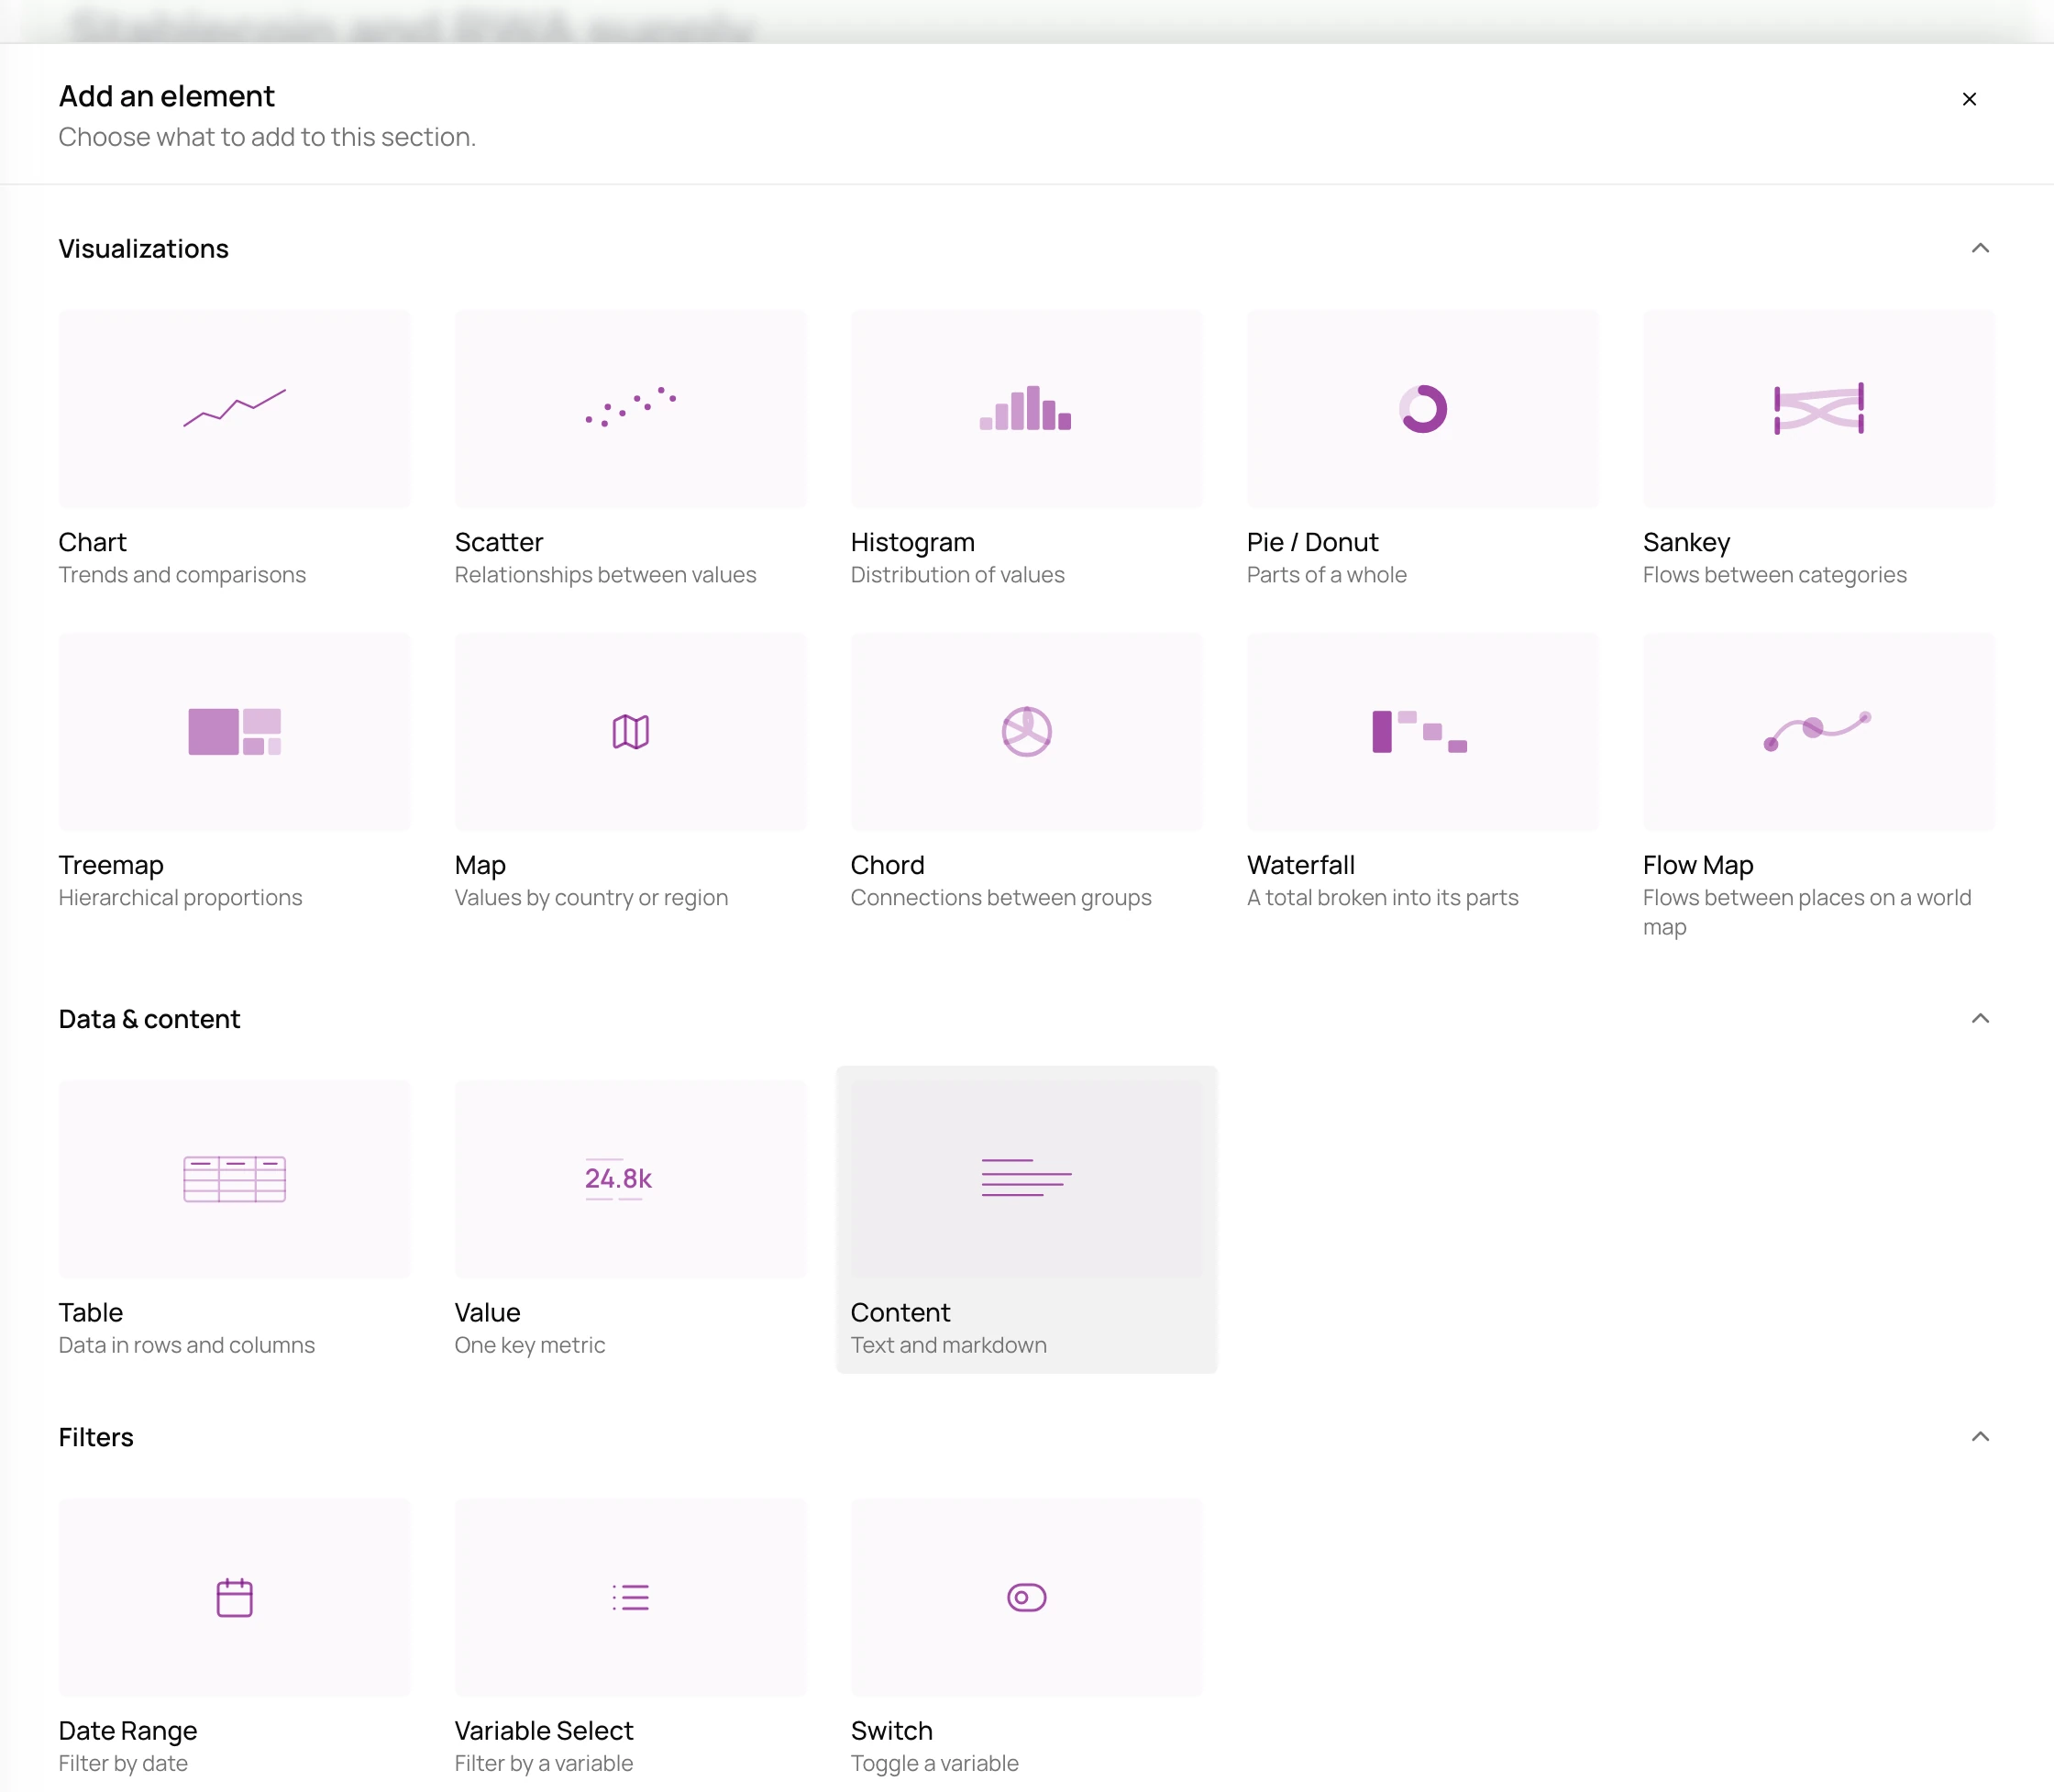Click 'Connections between groups' description
The width and height of the screenshot is (2054, 1792).
[1001, 898]
